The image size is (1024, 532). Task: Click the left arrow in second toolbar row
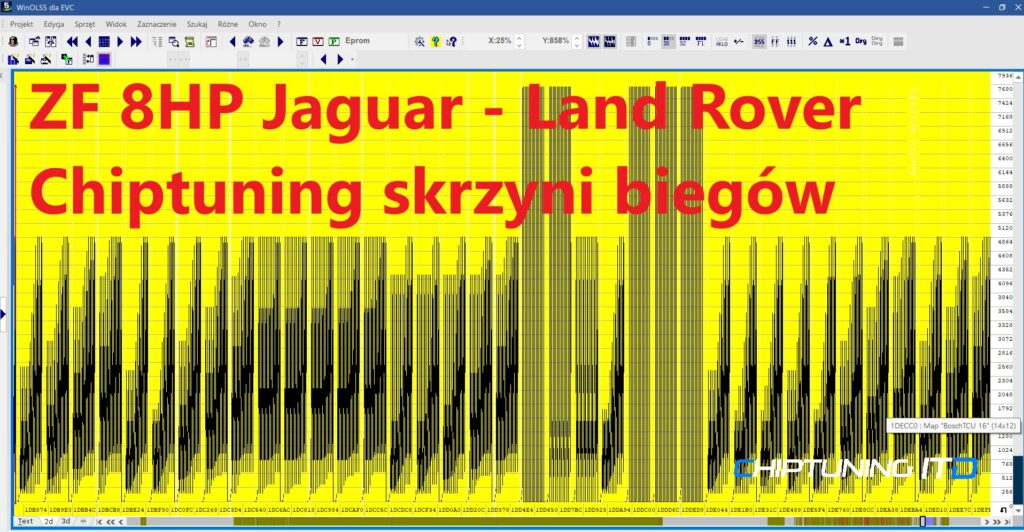click(323, 59)
